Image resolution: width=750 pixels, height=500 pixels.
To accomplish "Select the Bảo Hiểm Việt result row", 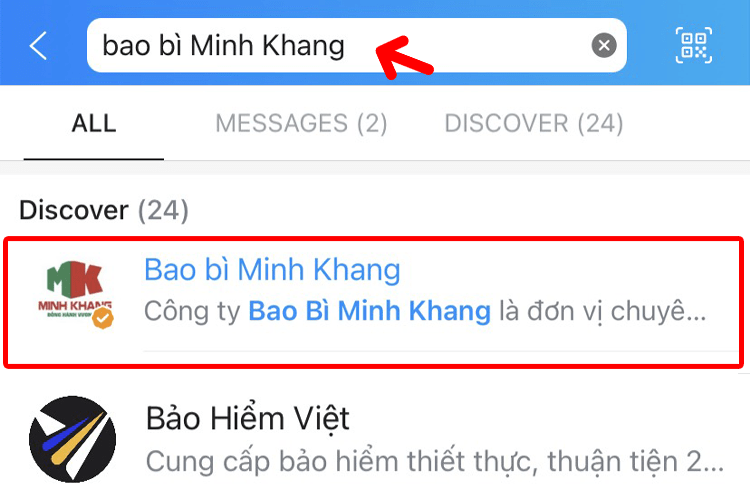I will pos(375,439).
